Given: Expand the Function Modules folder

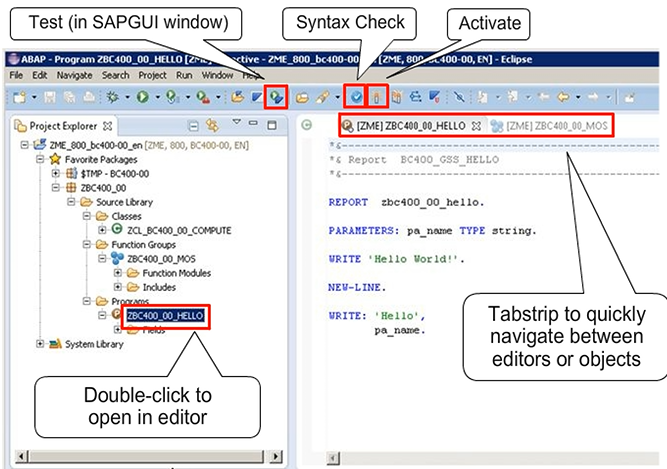Looking at the screenshot, I should pyautogui.click(x=118, y=272).
